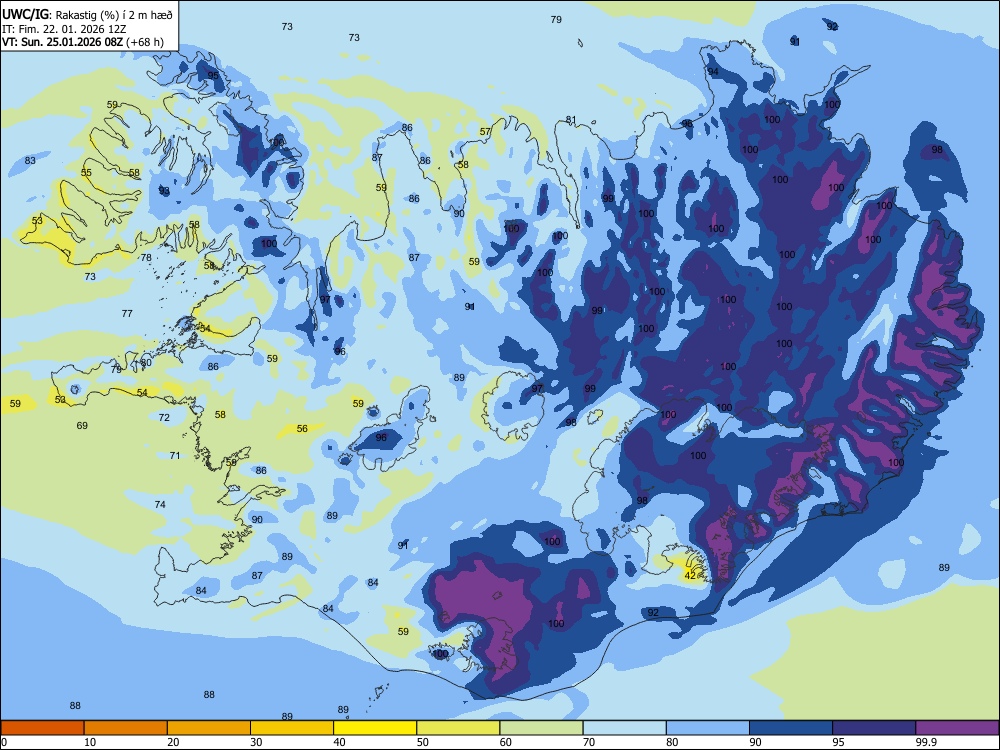The width and height of the screenshot is (1000, 750).
Task: Click the map value "42" on the yellow patch
Action: [690, 575]
